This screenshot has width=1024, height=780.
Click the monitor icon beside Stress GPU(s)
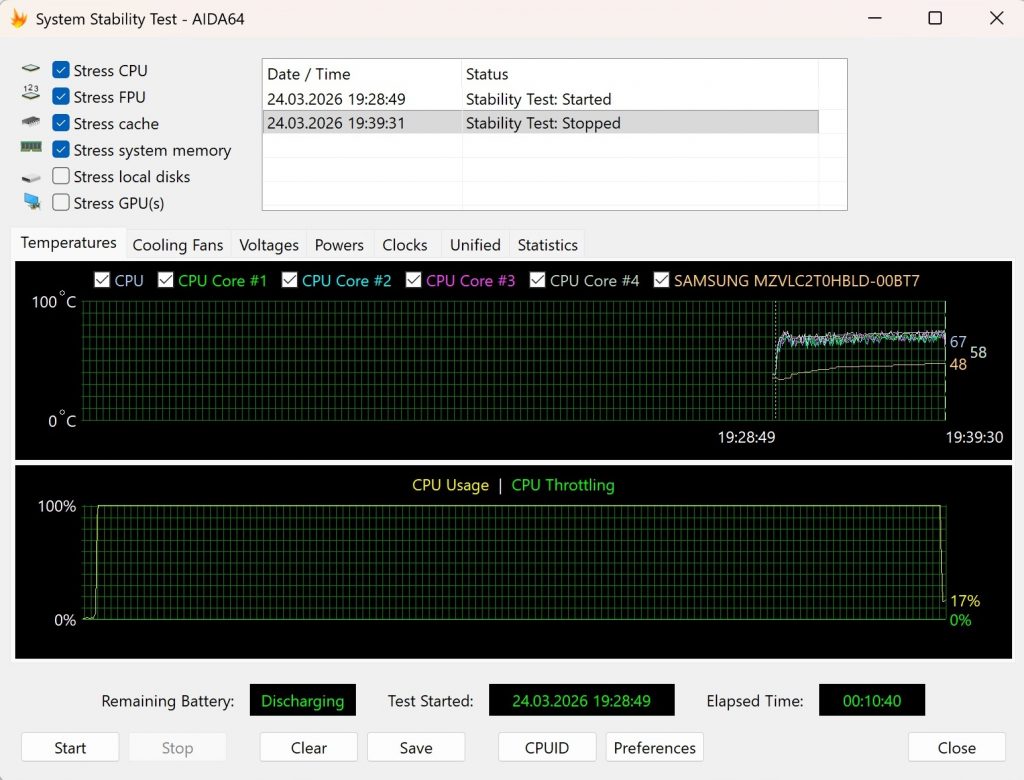32,203
